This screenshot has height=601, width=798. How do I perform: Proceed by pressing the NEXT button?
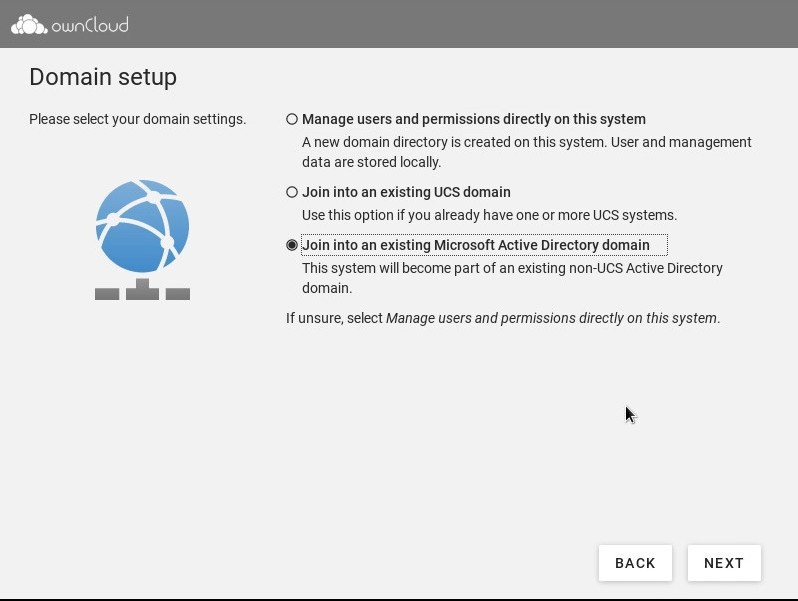(724, 563)
